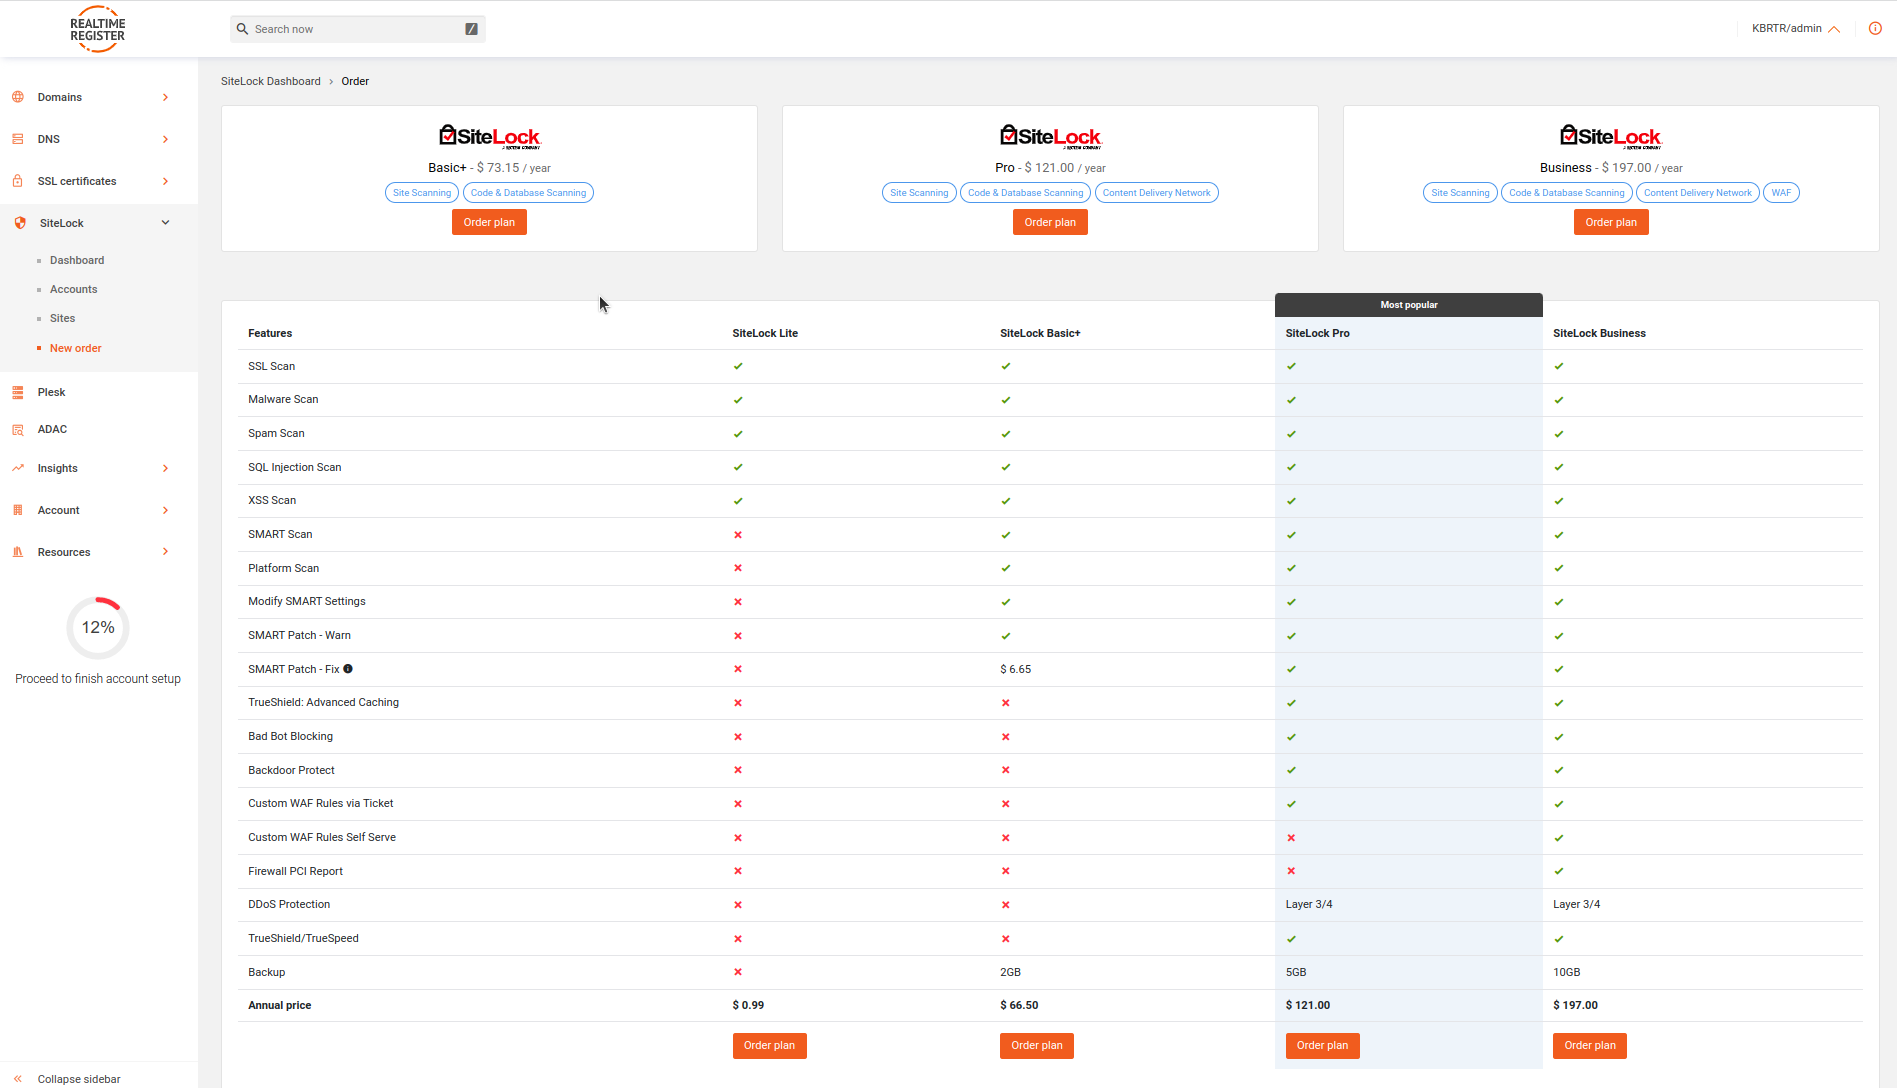
Task: Click the SSL certificates lock icon
Action: point(18,181)
